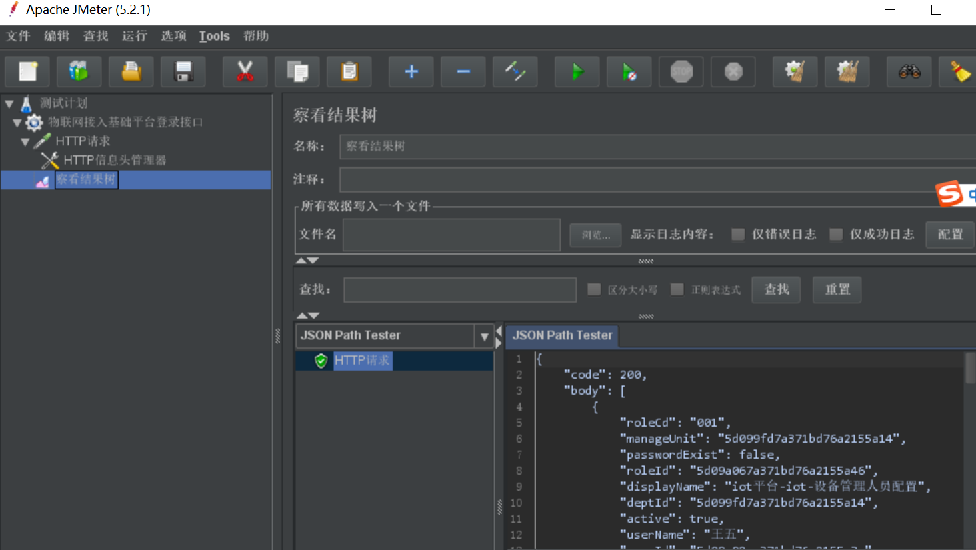The height and width of the screenshot is (550, 976).
Task: Collapse the 物联网接入基础平台登录接口 thread group node
Action: (x=17, y=123)
